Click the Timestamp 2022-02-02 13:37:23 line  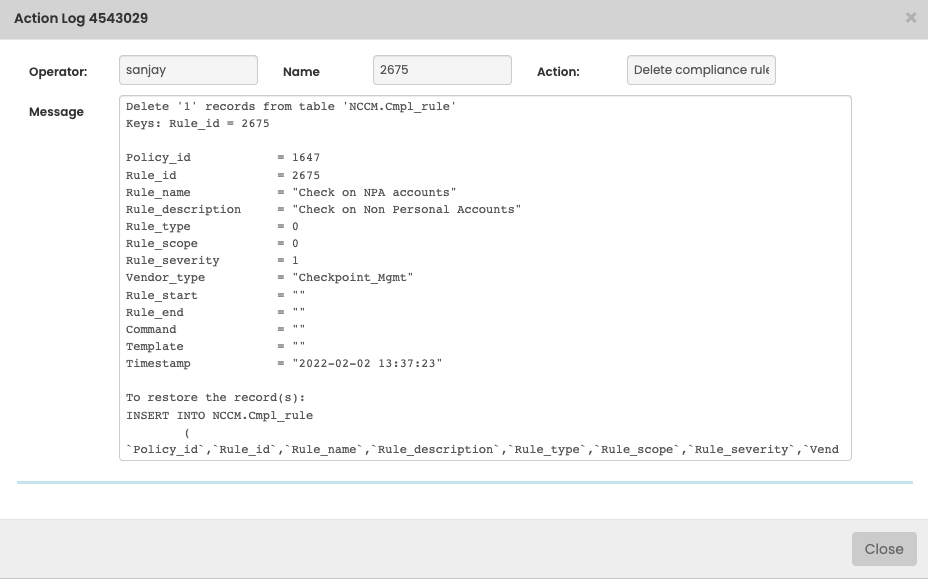[x=283, y=364]
